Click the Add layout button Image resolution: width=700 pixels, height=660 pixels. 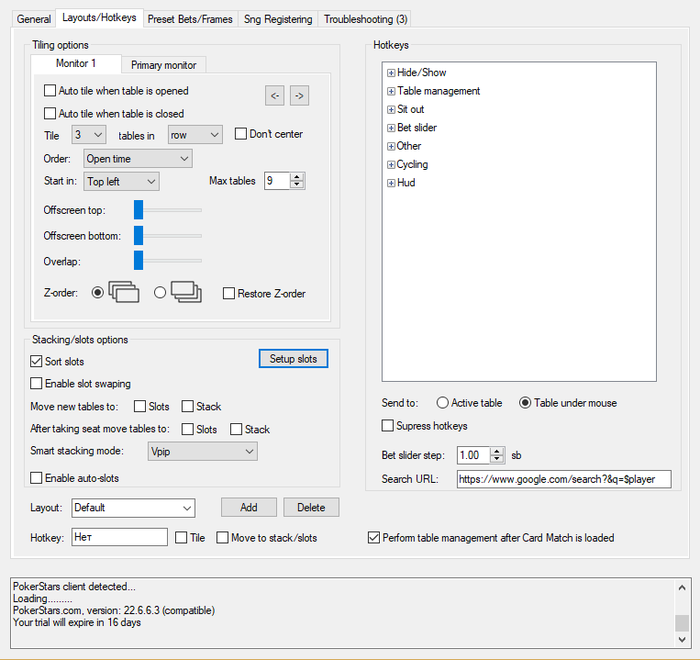coord(249,507)
